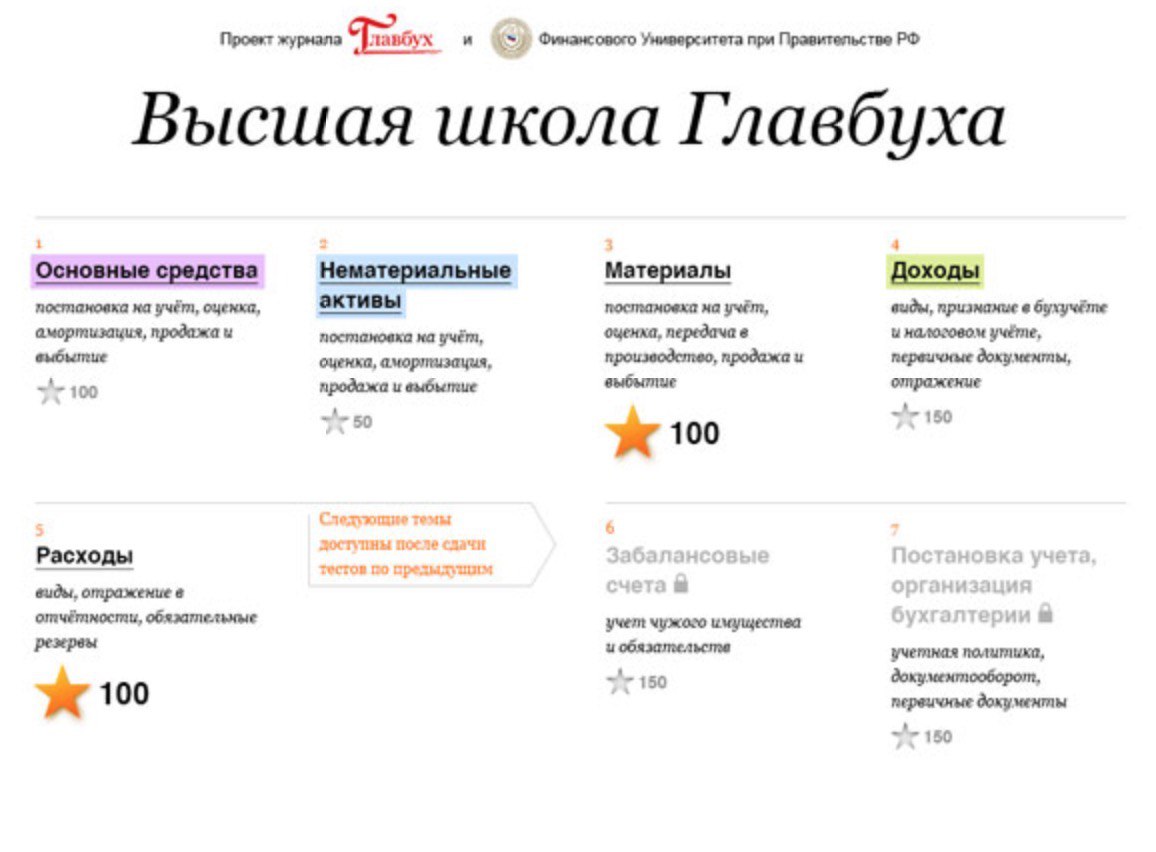Click the description виды, признание в бухучёте
Image resolution: width=1156 pixels, height=852 pixels.
(x=999, y=344)
